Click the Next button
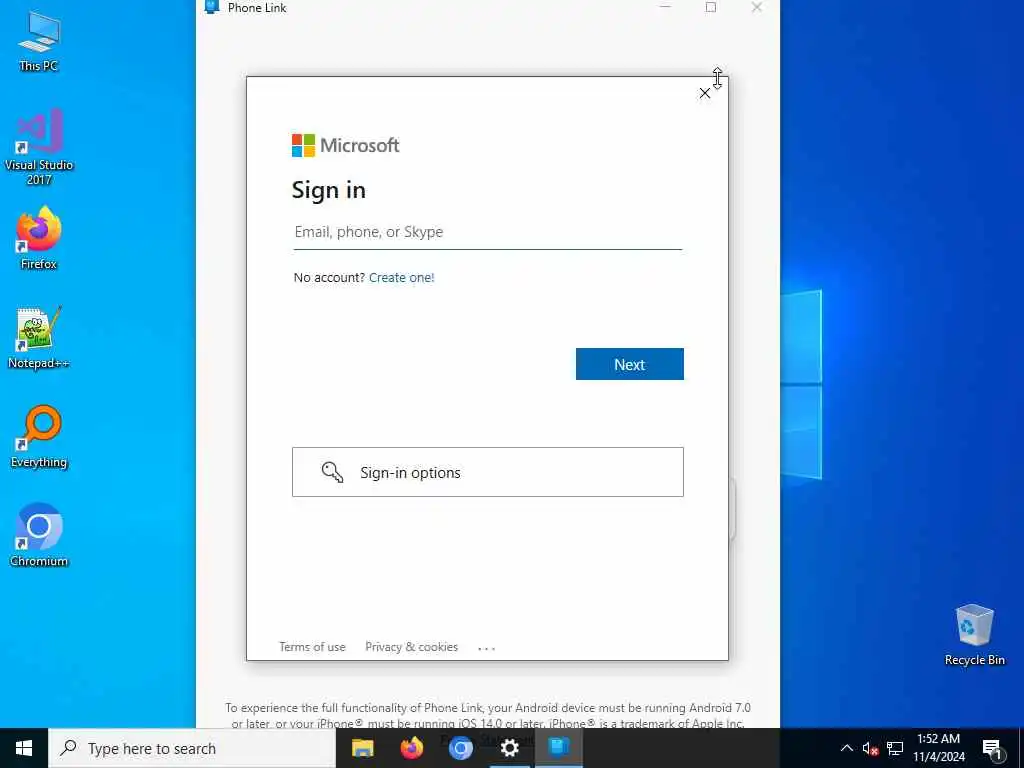 [630, 364]
